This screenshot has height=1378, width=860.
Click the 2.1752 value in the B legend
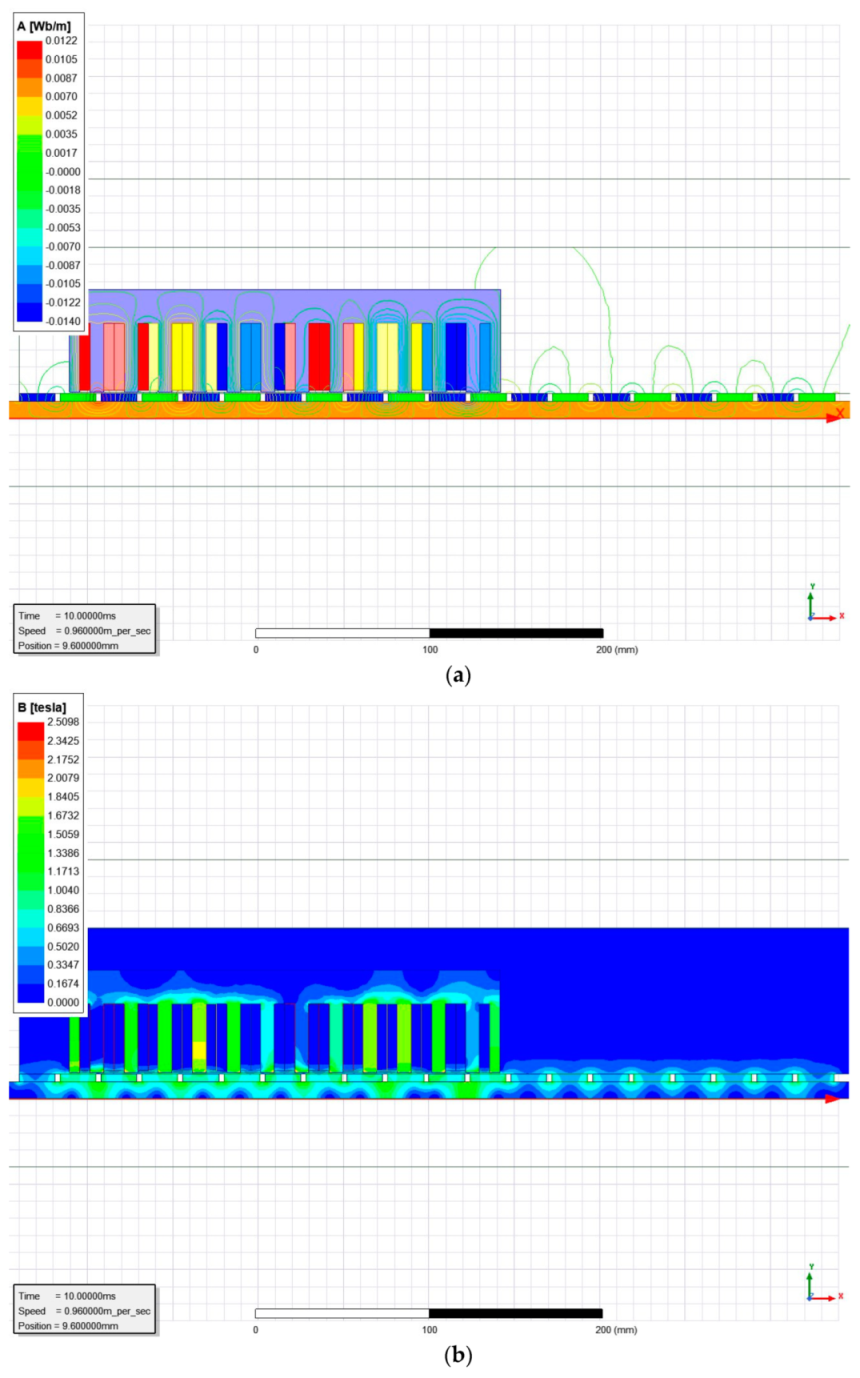point(63,759)
